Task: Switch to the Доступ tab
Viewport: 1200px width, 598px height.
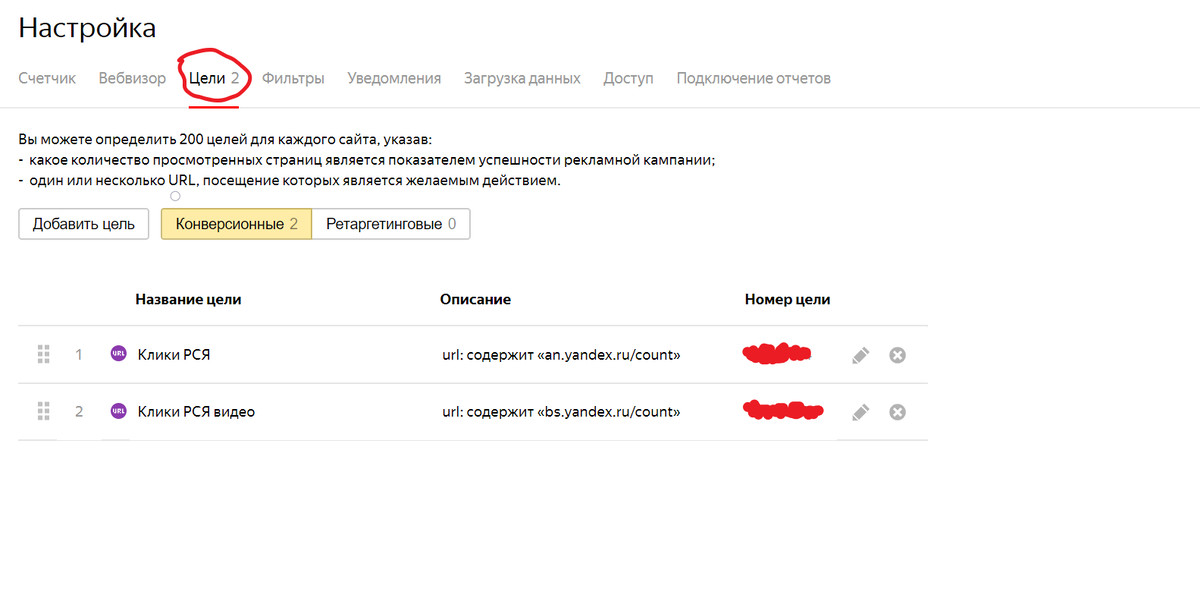Action: [x=628, y=78]
